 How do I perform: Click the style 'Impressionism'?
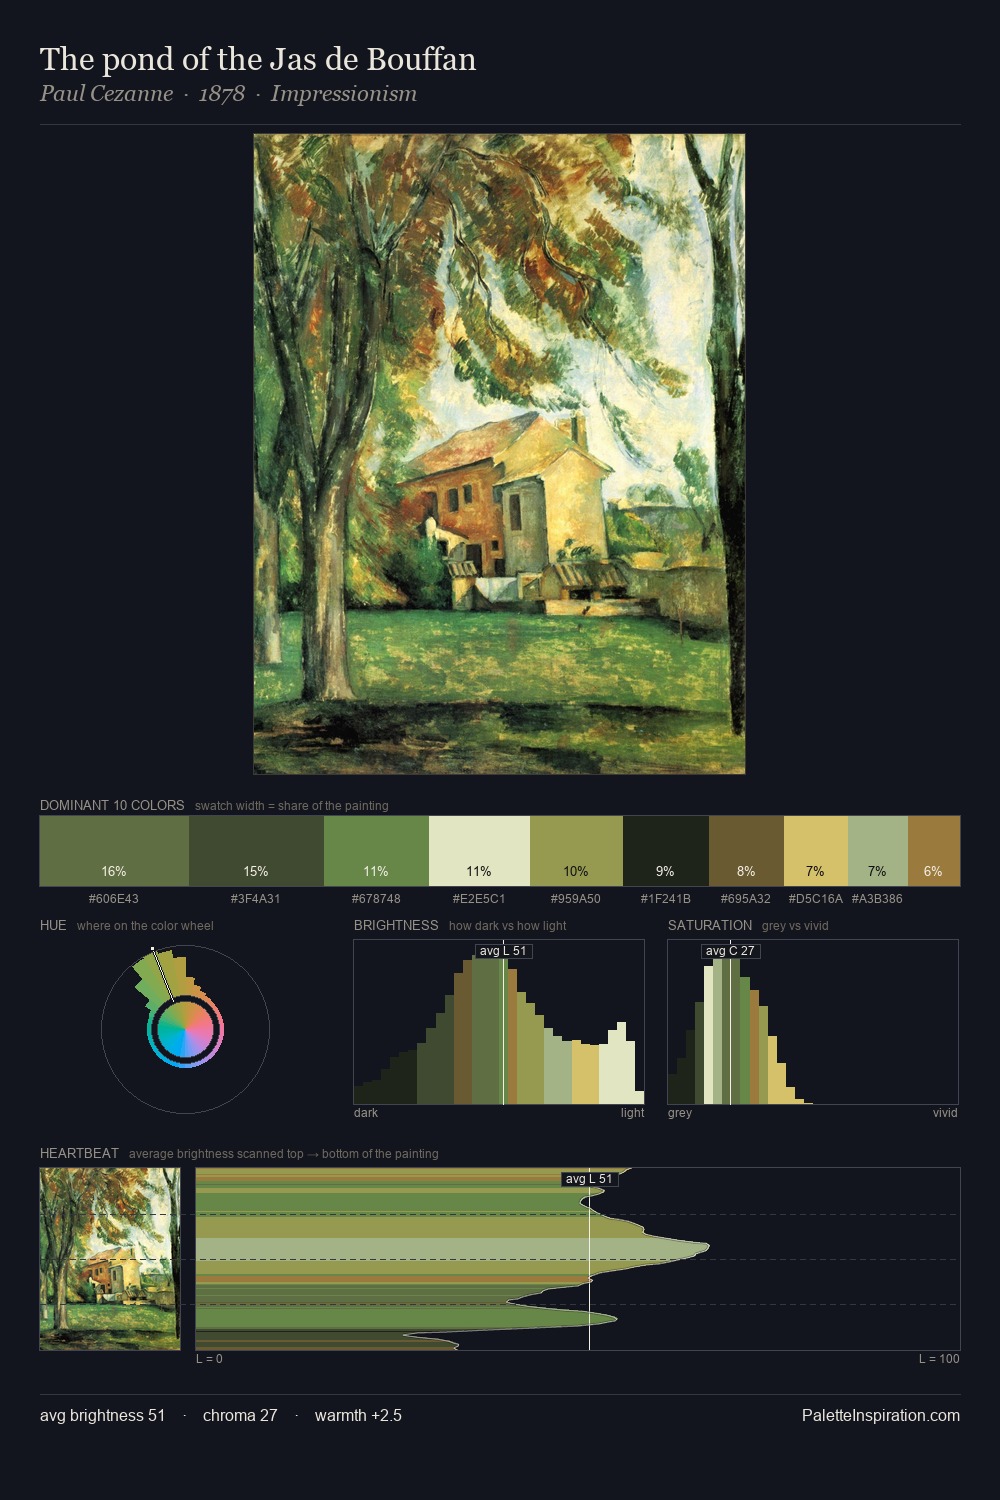click(344, 94)
